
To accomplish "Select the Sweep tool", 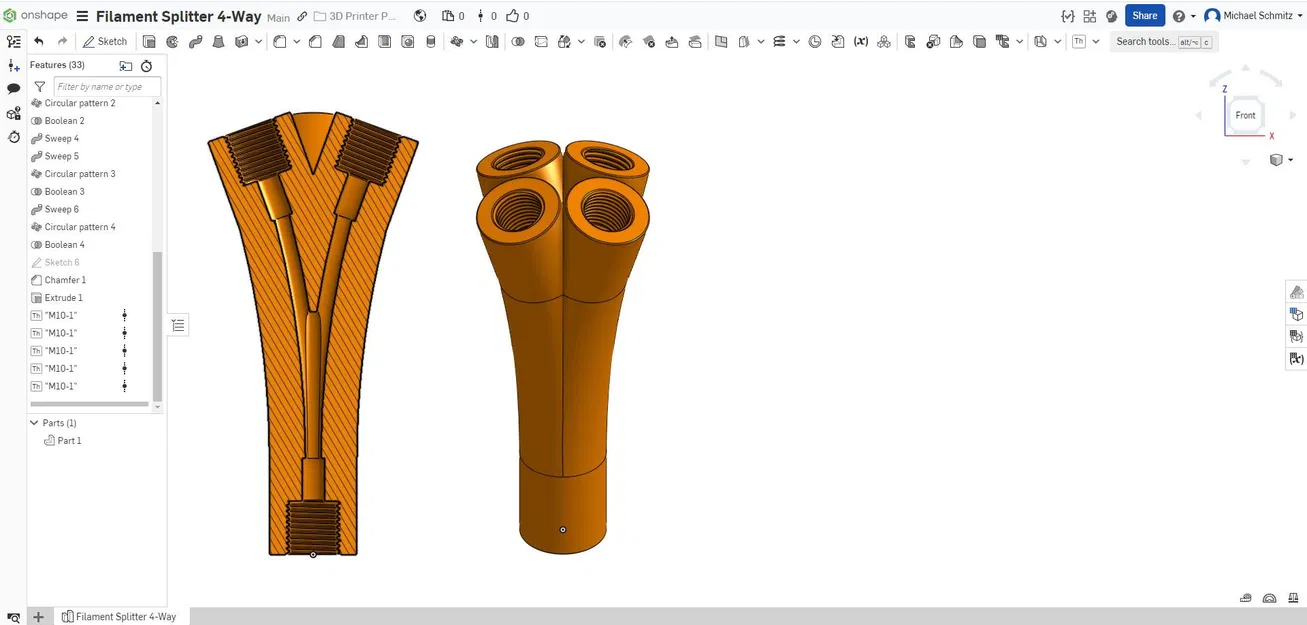I will point(196,41).
